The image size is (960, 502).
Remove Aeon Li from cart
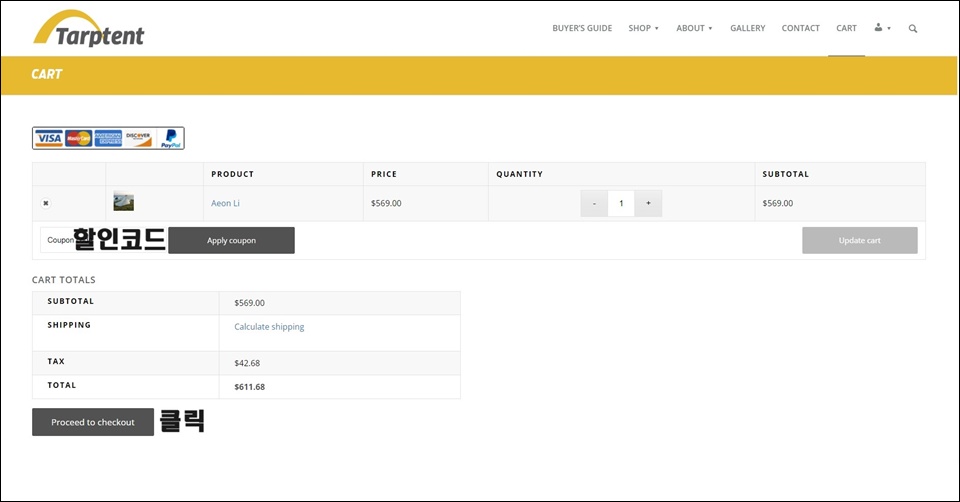click(45, 203)
